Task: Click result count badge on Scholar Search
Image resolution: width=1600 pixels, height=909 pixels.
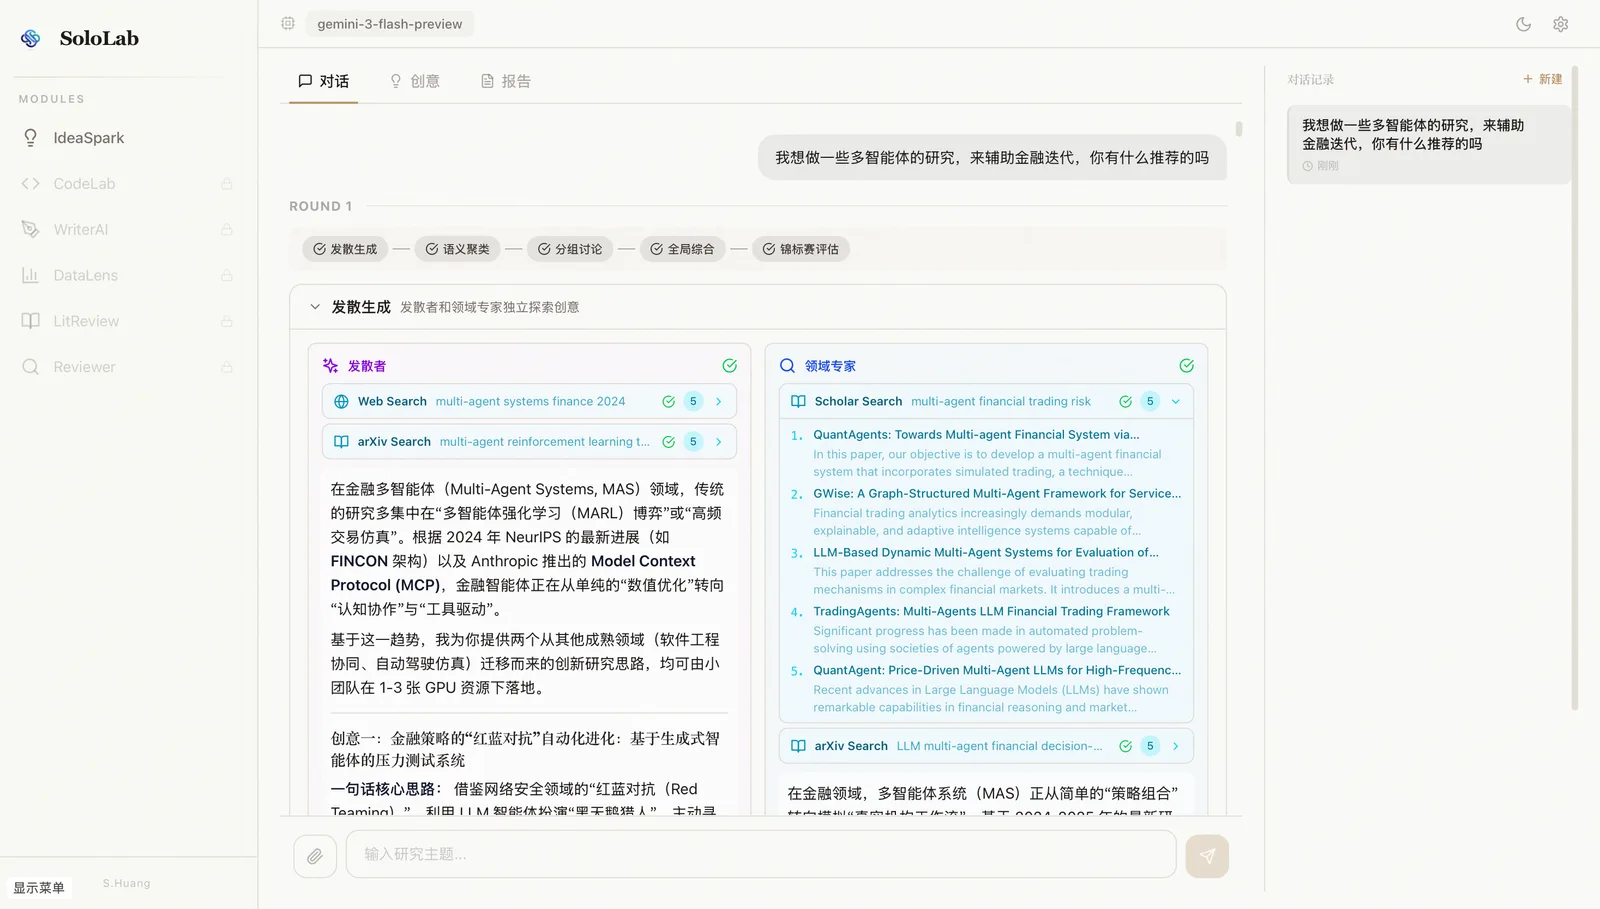Action: 1150,402
